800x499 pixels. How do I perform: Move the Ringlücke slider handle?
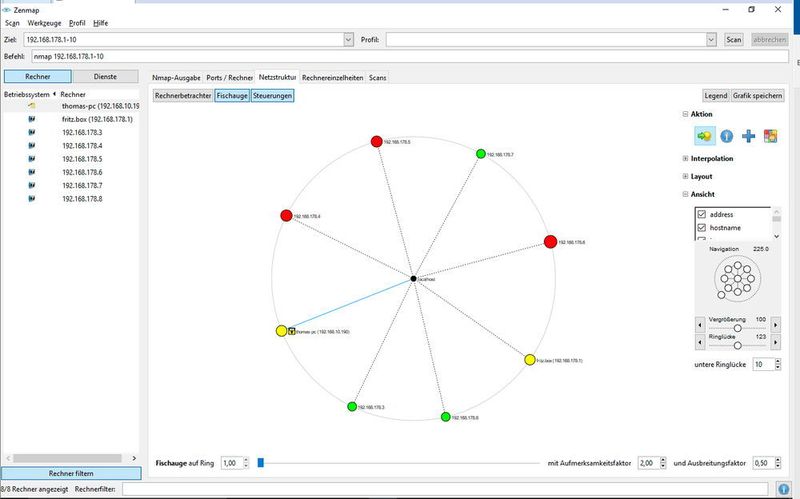click(737, 345)
